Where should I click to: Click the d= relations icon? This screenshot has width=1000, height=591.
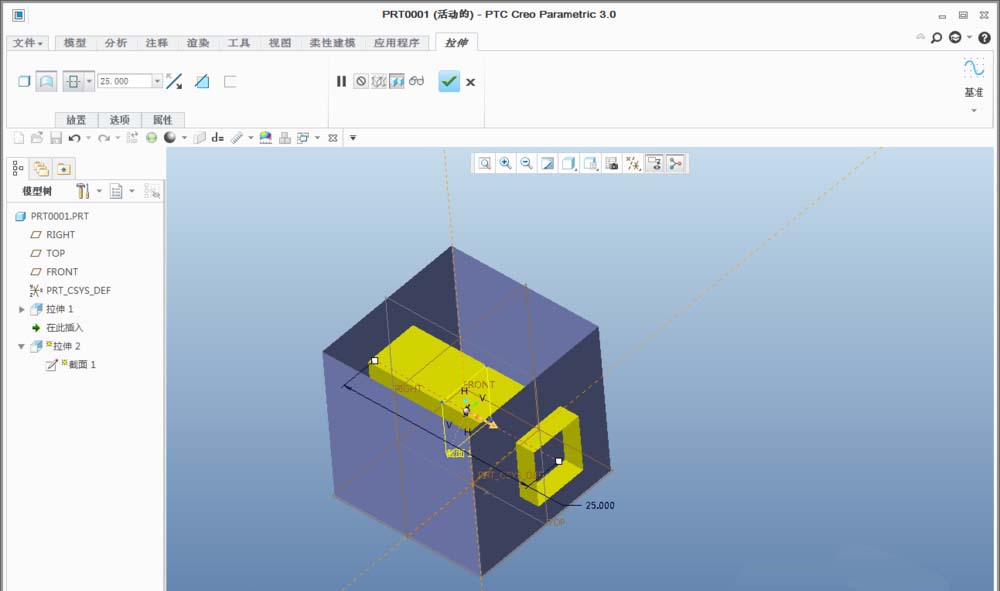coord(217,138)
